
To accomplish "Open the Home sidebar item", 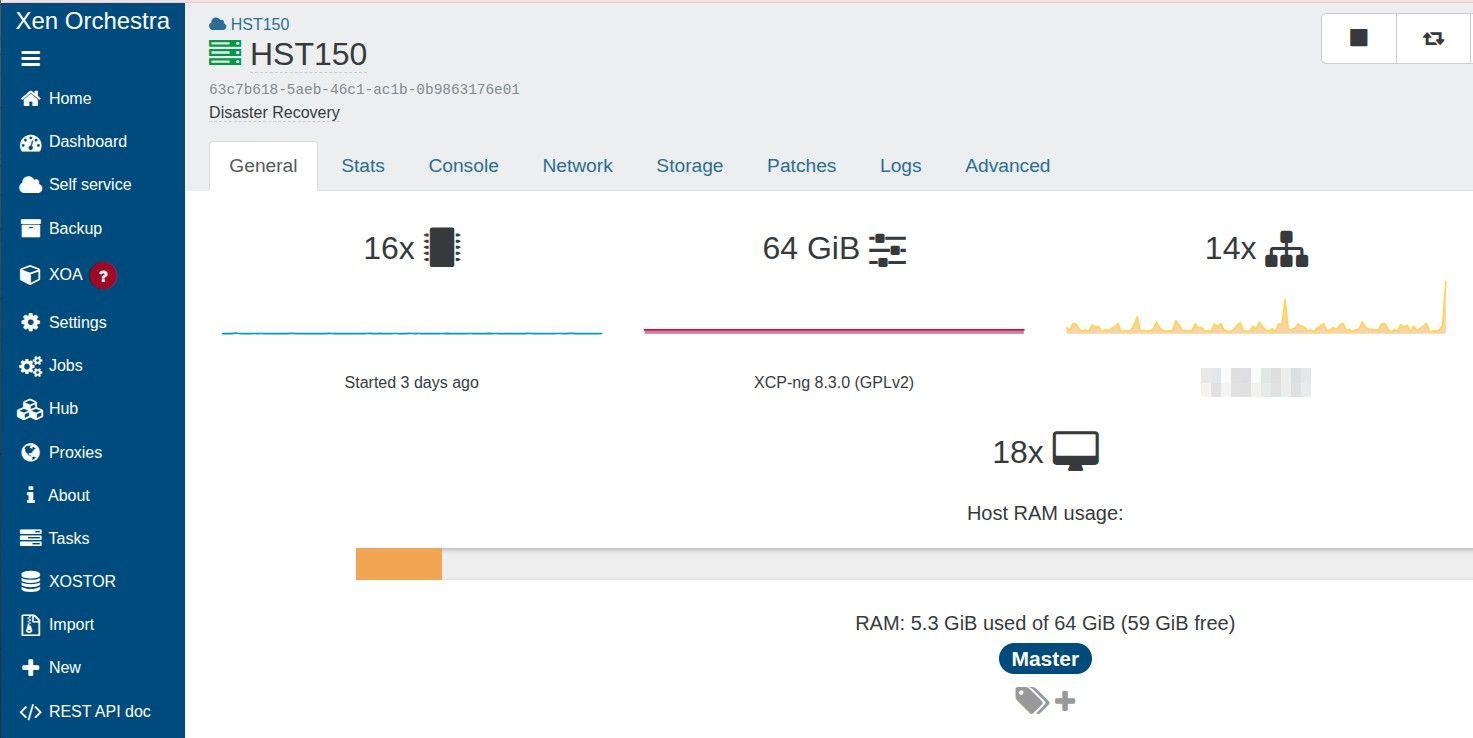I will point(69,98).
